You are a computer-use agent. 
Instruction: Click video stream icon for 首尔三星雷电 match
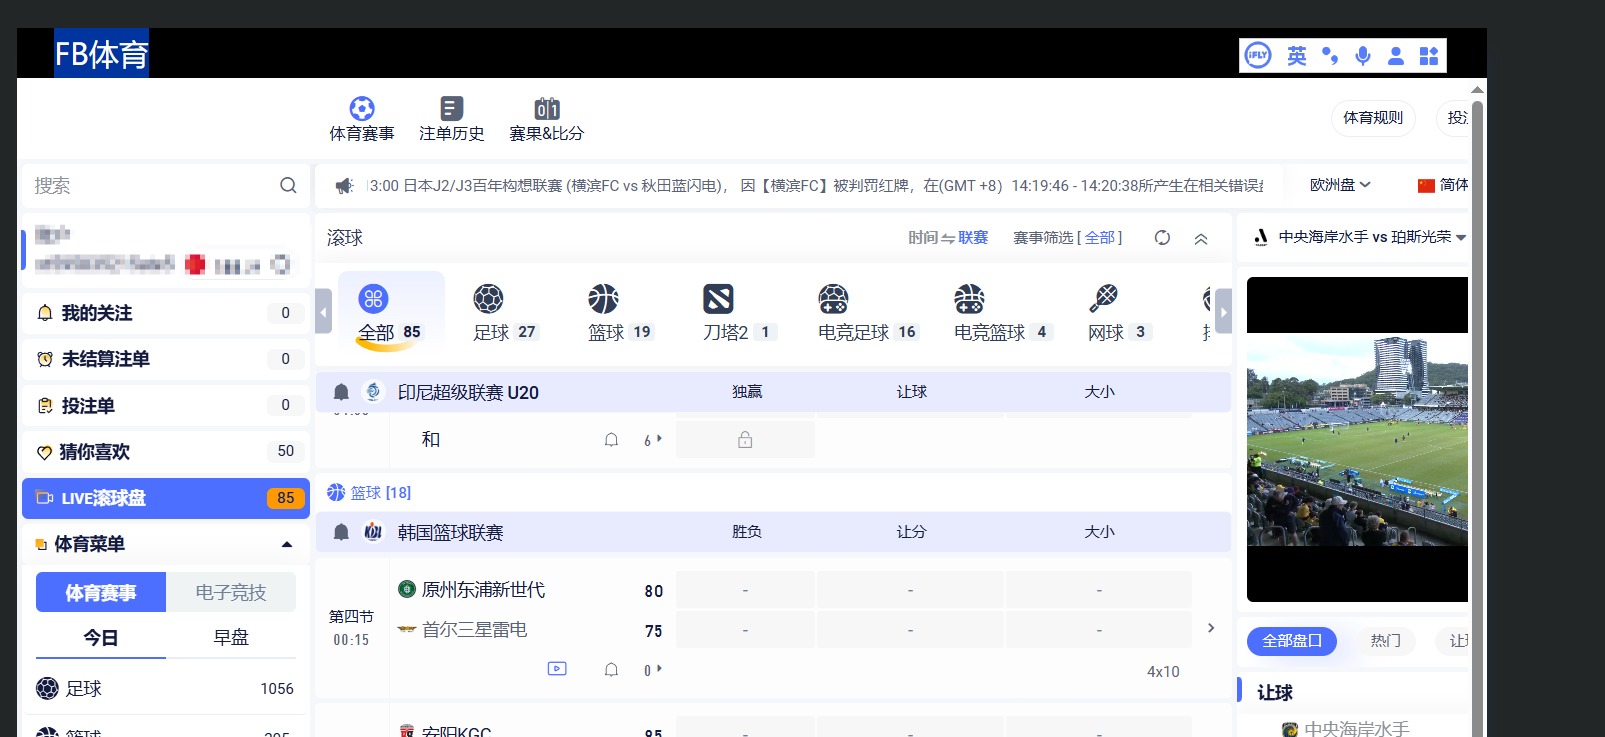point(557,669)
